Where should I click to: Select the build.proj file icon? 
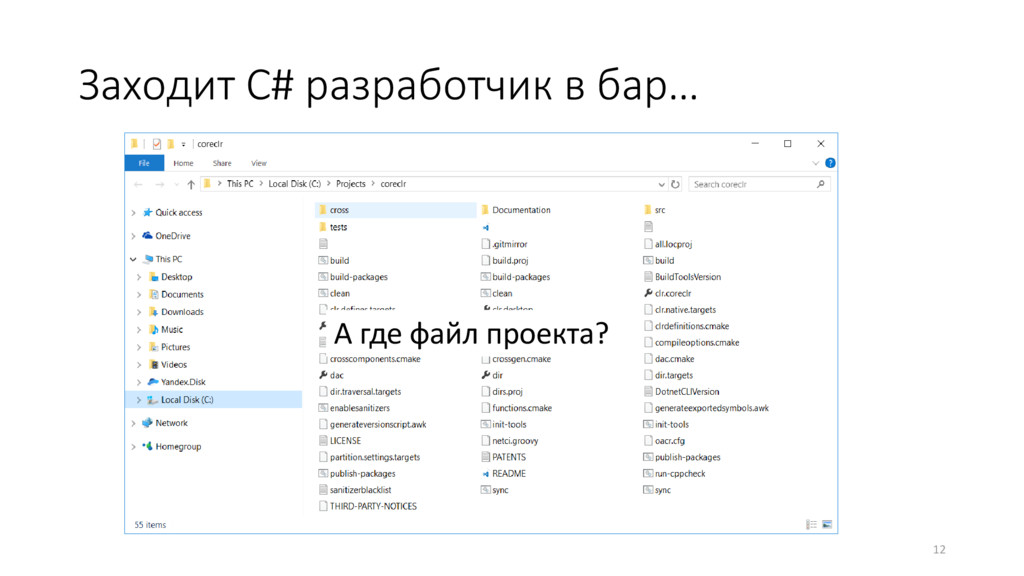click(485, 261)
